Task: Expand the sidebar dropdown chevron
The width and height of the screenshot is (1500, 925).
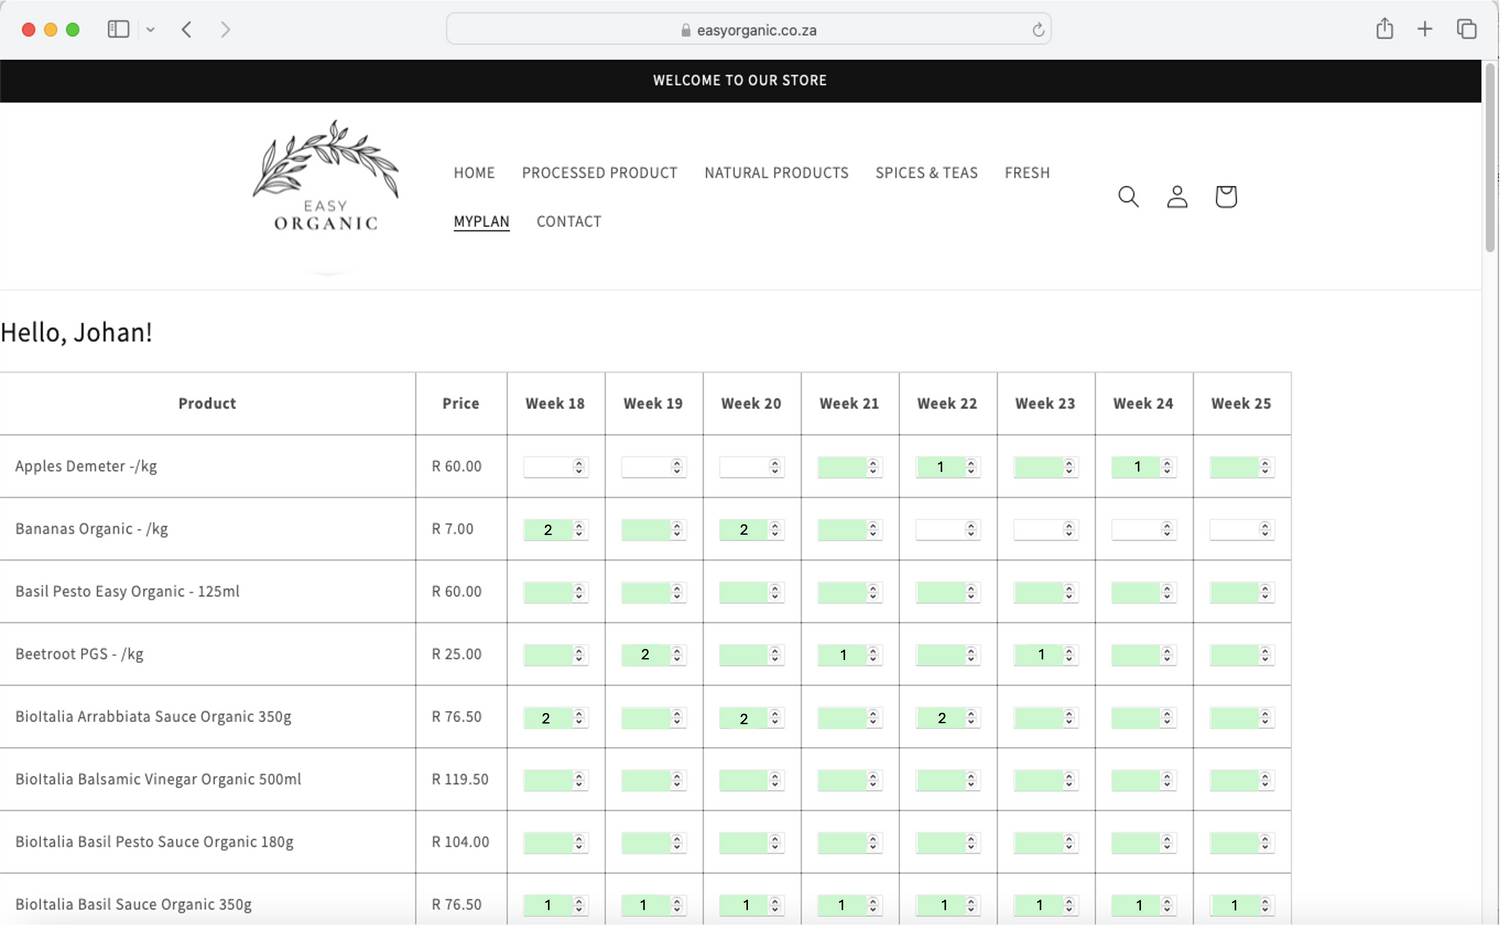Action: [150, 30]
